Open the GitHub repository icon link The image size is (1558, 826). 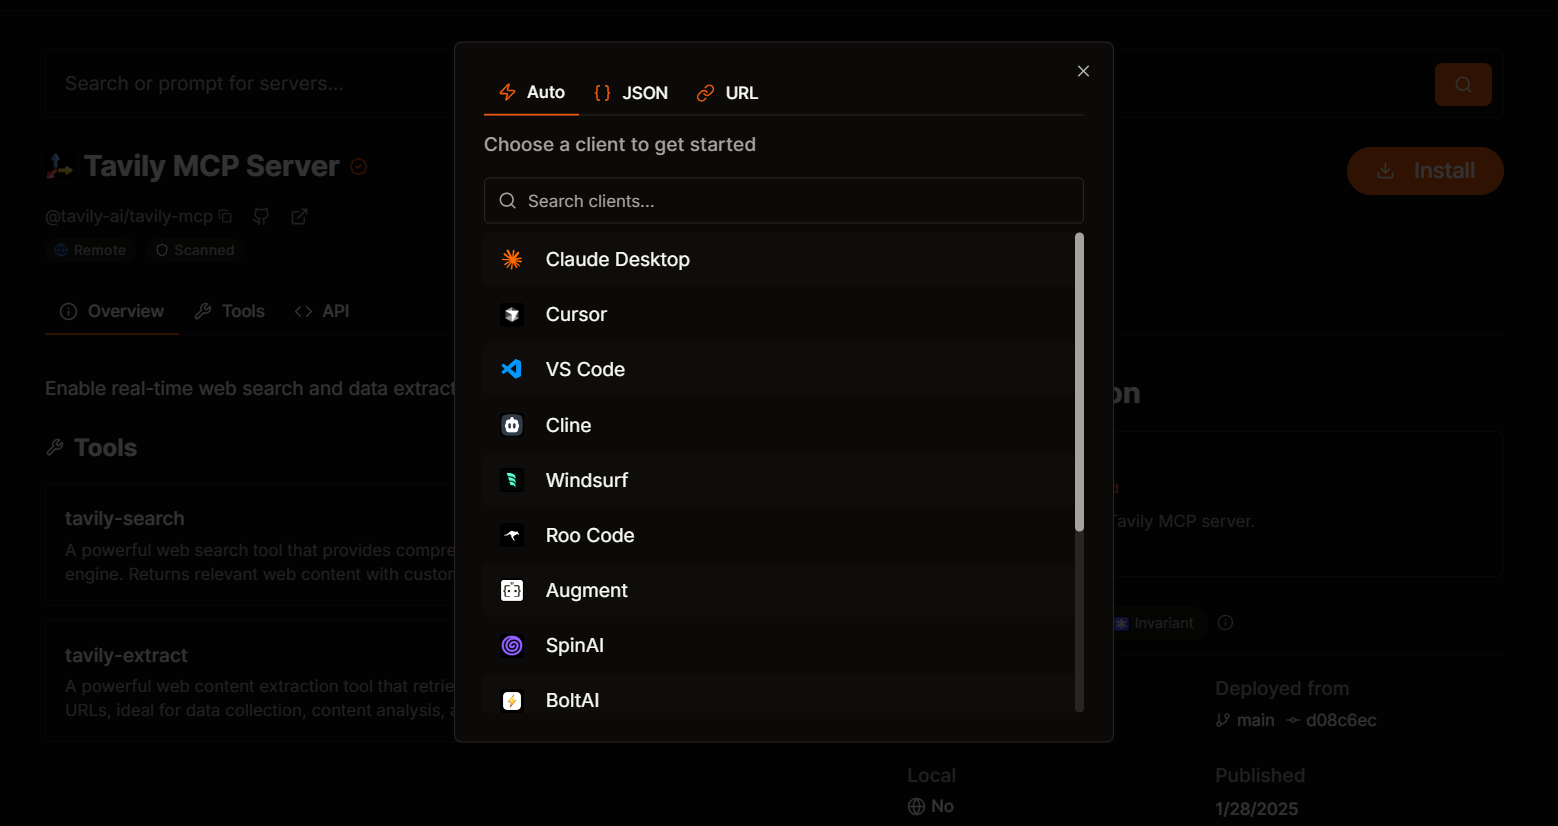coord(261,216)
